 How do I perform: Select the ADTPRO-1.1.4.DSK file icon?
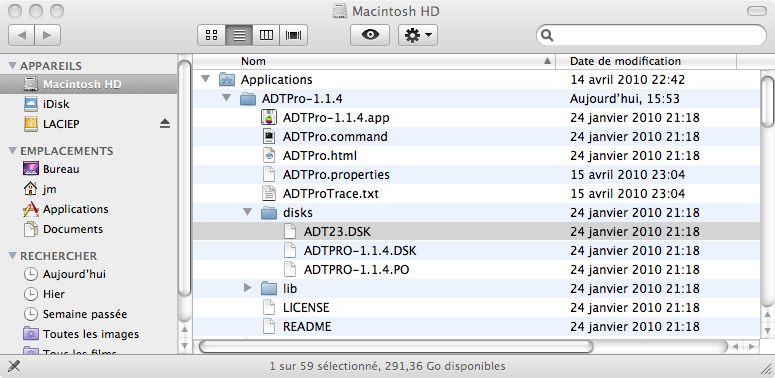290,251
